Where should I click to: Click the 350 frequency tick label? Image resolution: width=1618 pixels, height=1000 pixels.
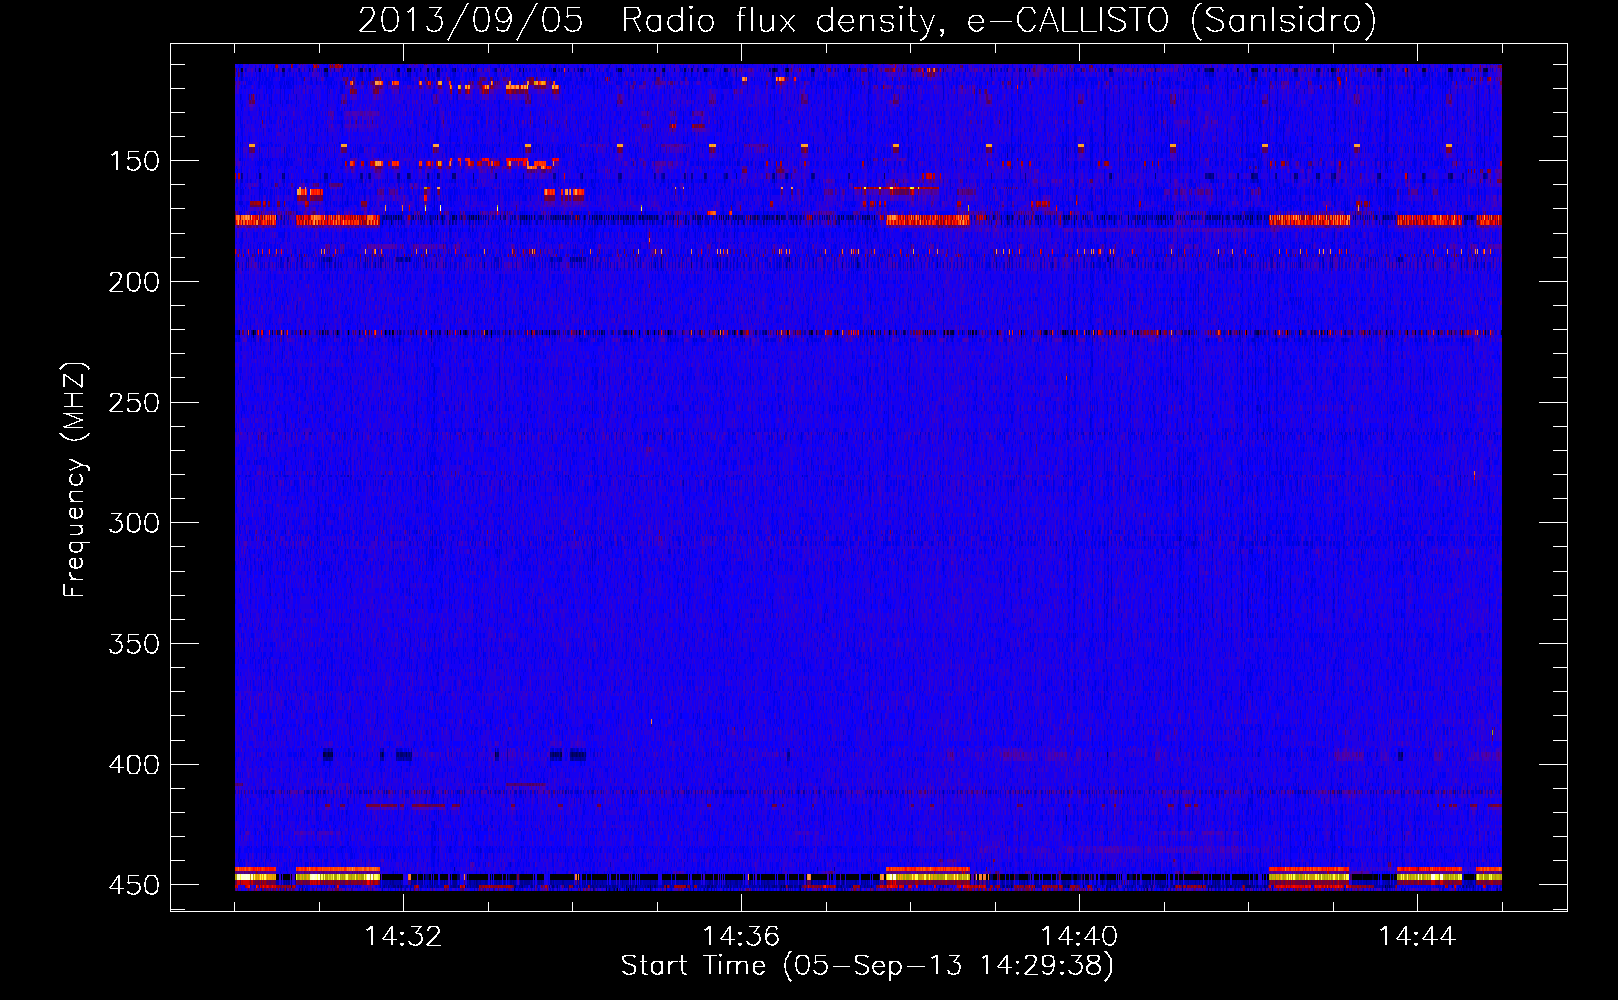(134, 644)
